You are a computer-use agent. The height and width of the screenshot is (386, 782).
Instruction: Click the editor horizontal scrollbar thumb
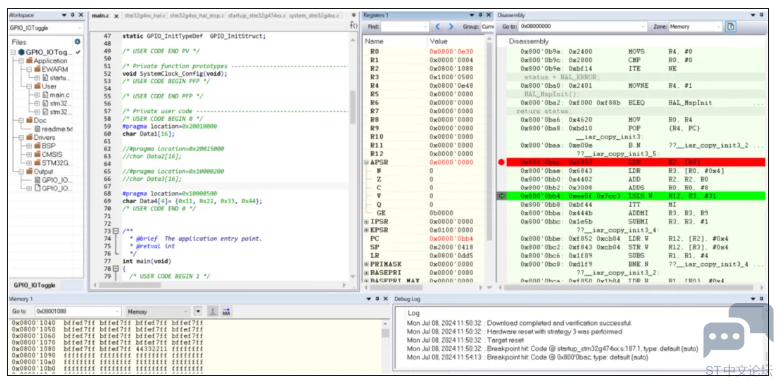coord(130,285)
